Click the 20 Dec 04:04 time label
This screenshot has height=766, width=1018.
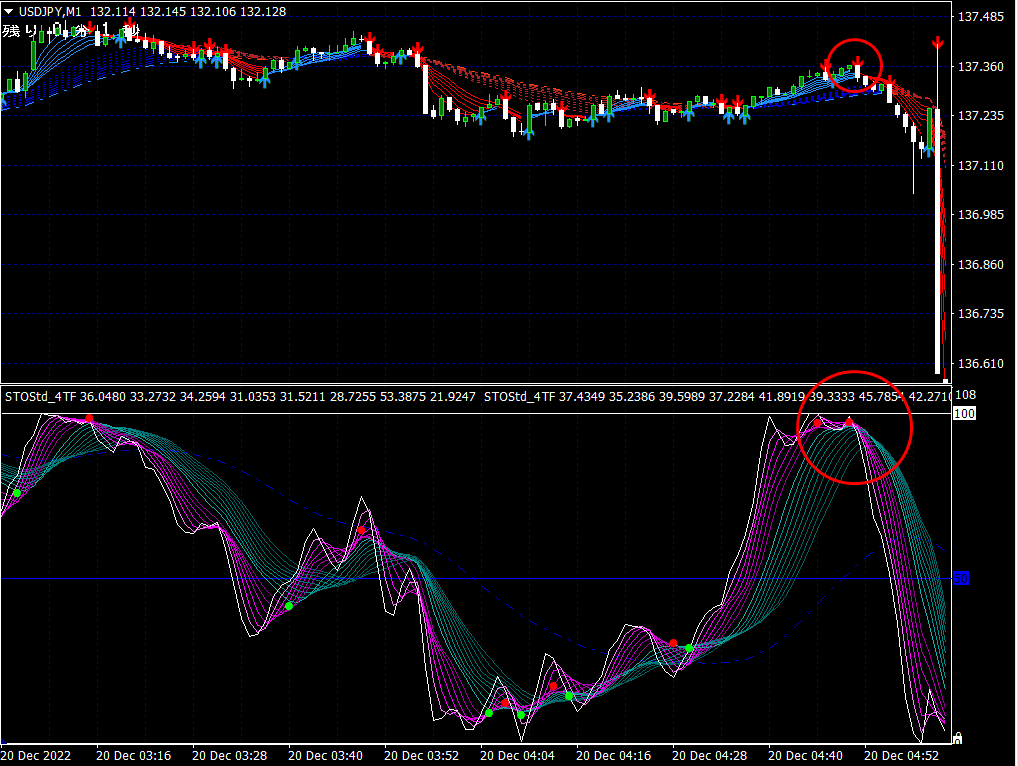pos(517,756)
